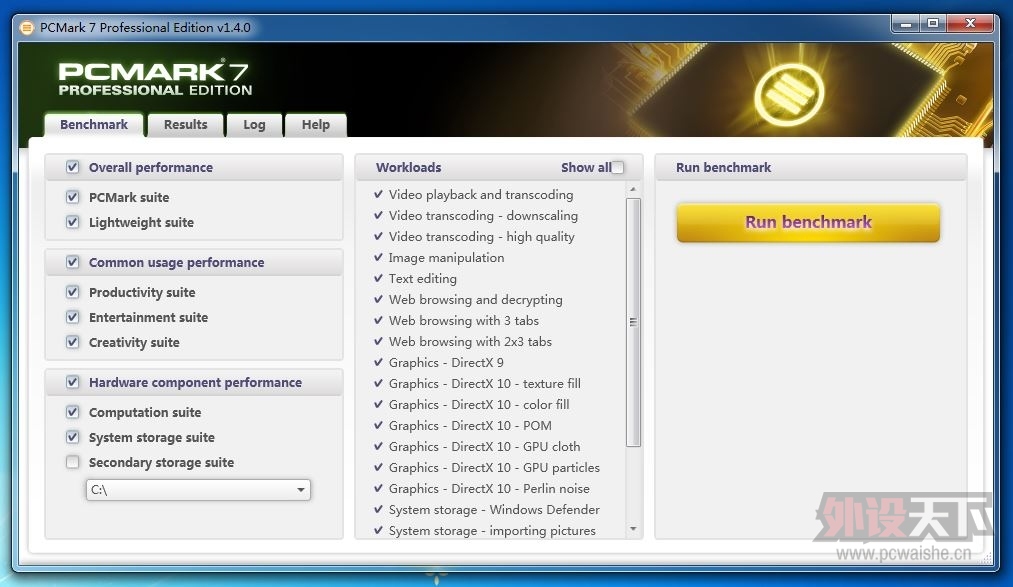Toggle the Hardware component performance checkbox
1013x587 pixels.
tap(72, 382)
